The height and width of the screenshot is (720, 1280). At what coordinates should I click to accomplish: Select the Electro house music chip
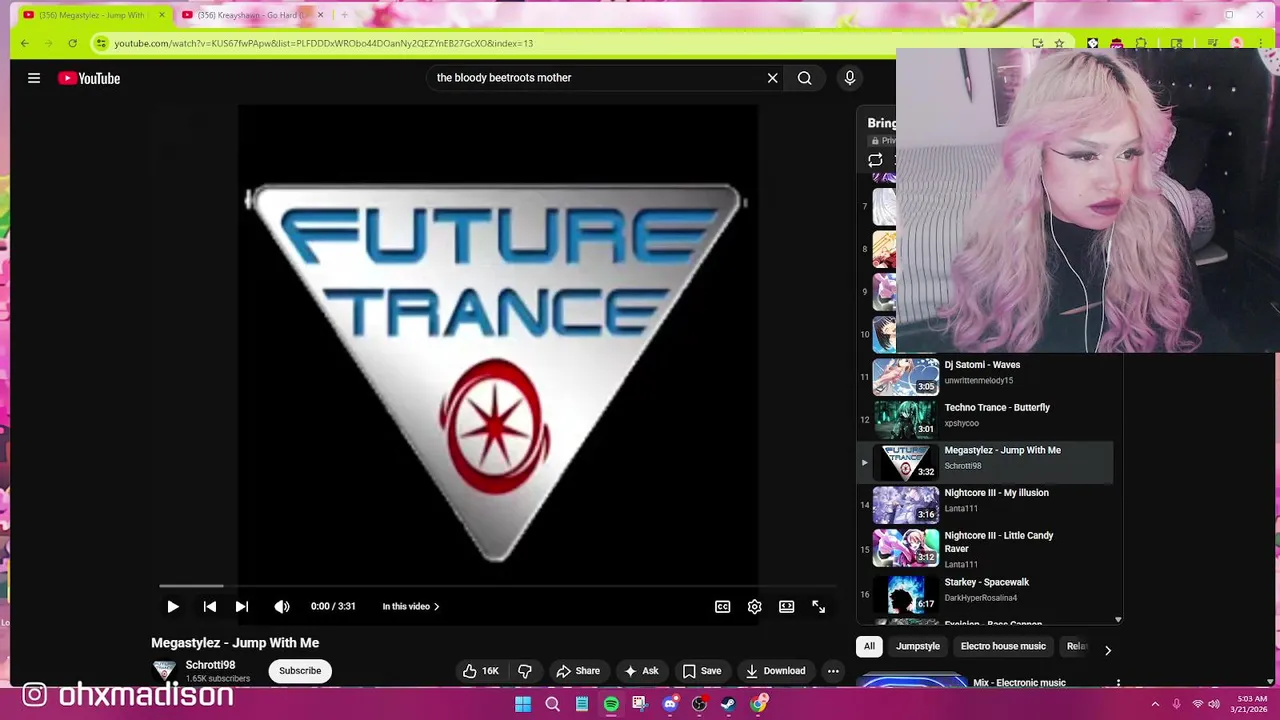point(1003,646)
